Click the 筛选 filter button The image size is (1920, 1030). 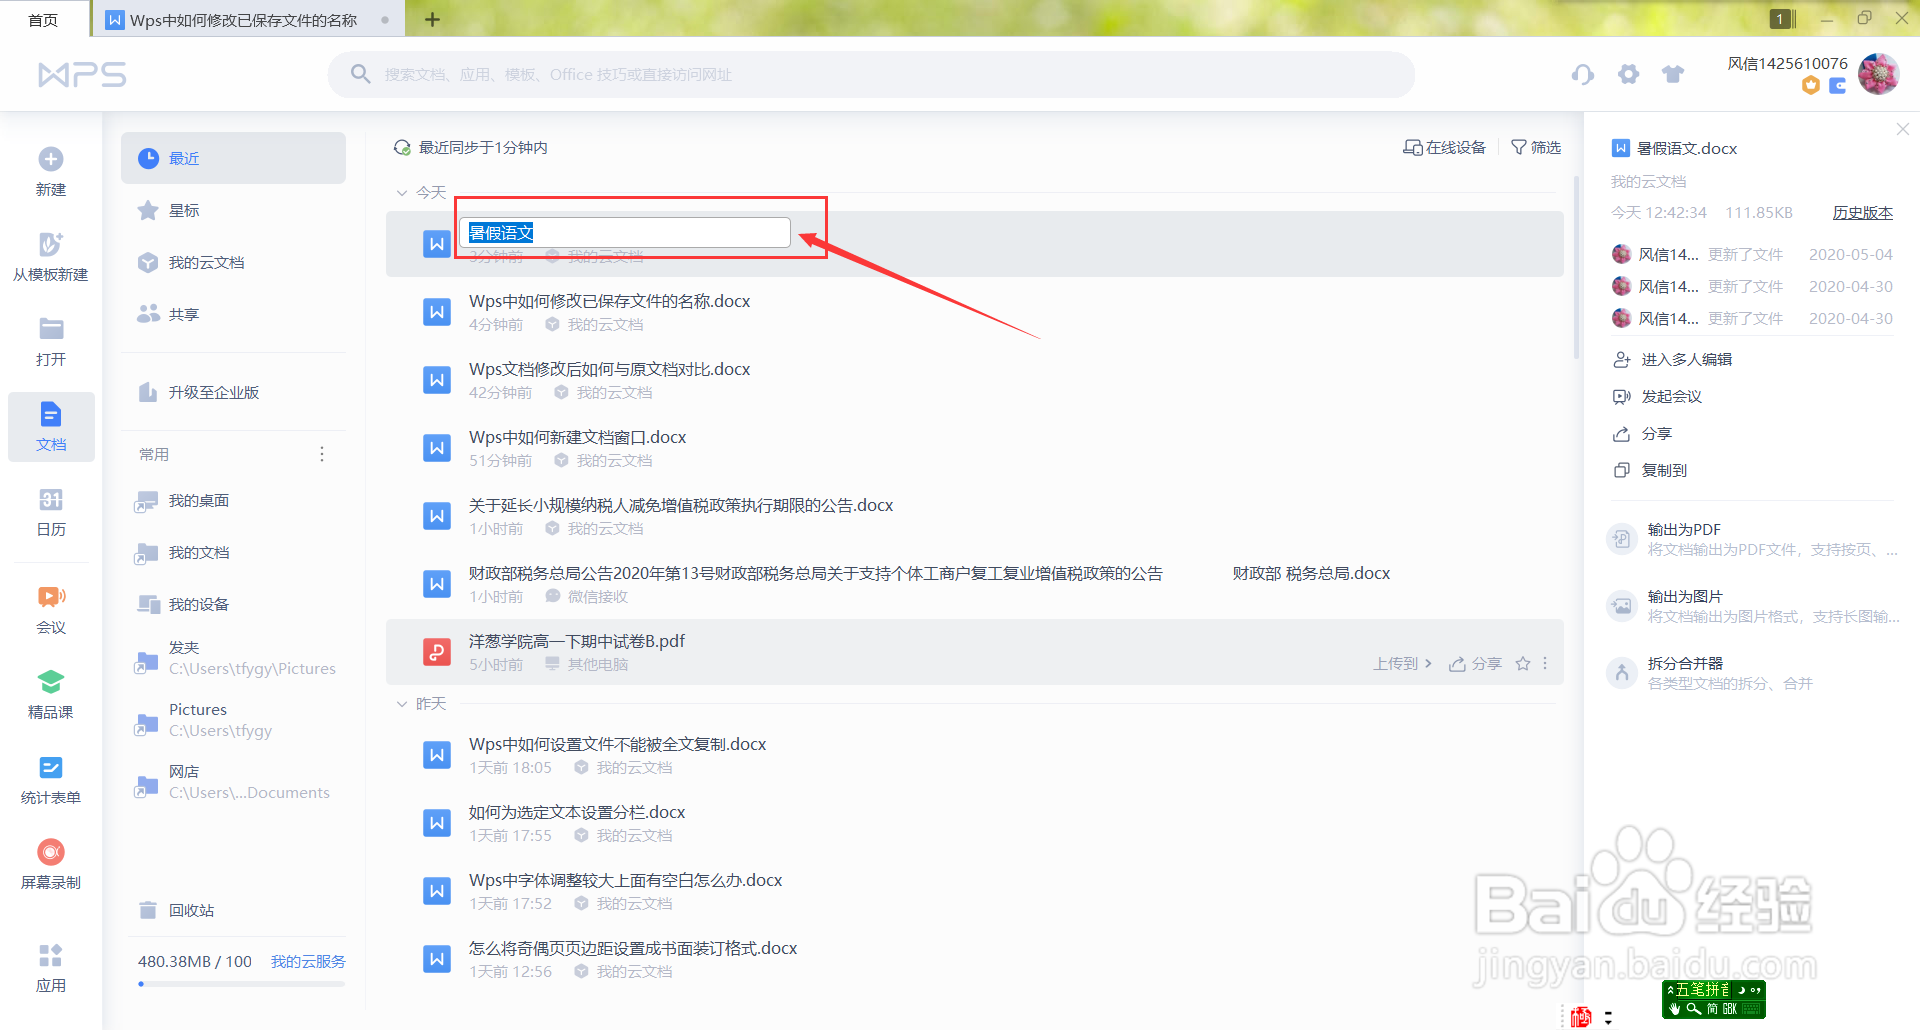point(1536,147)
